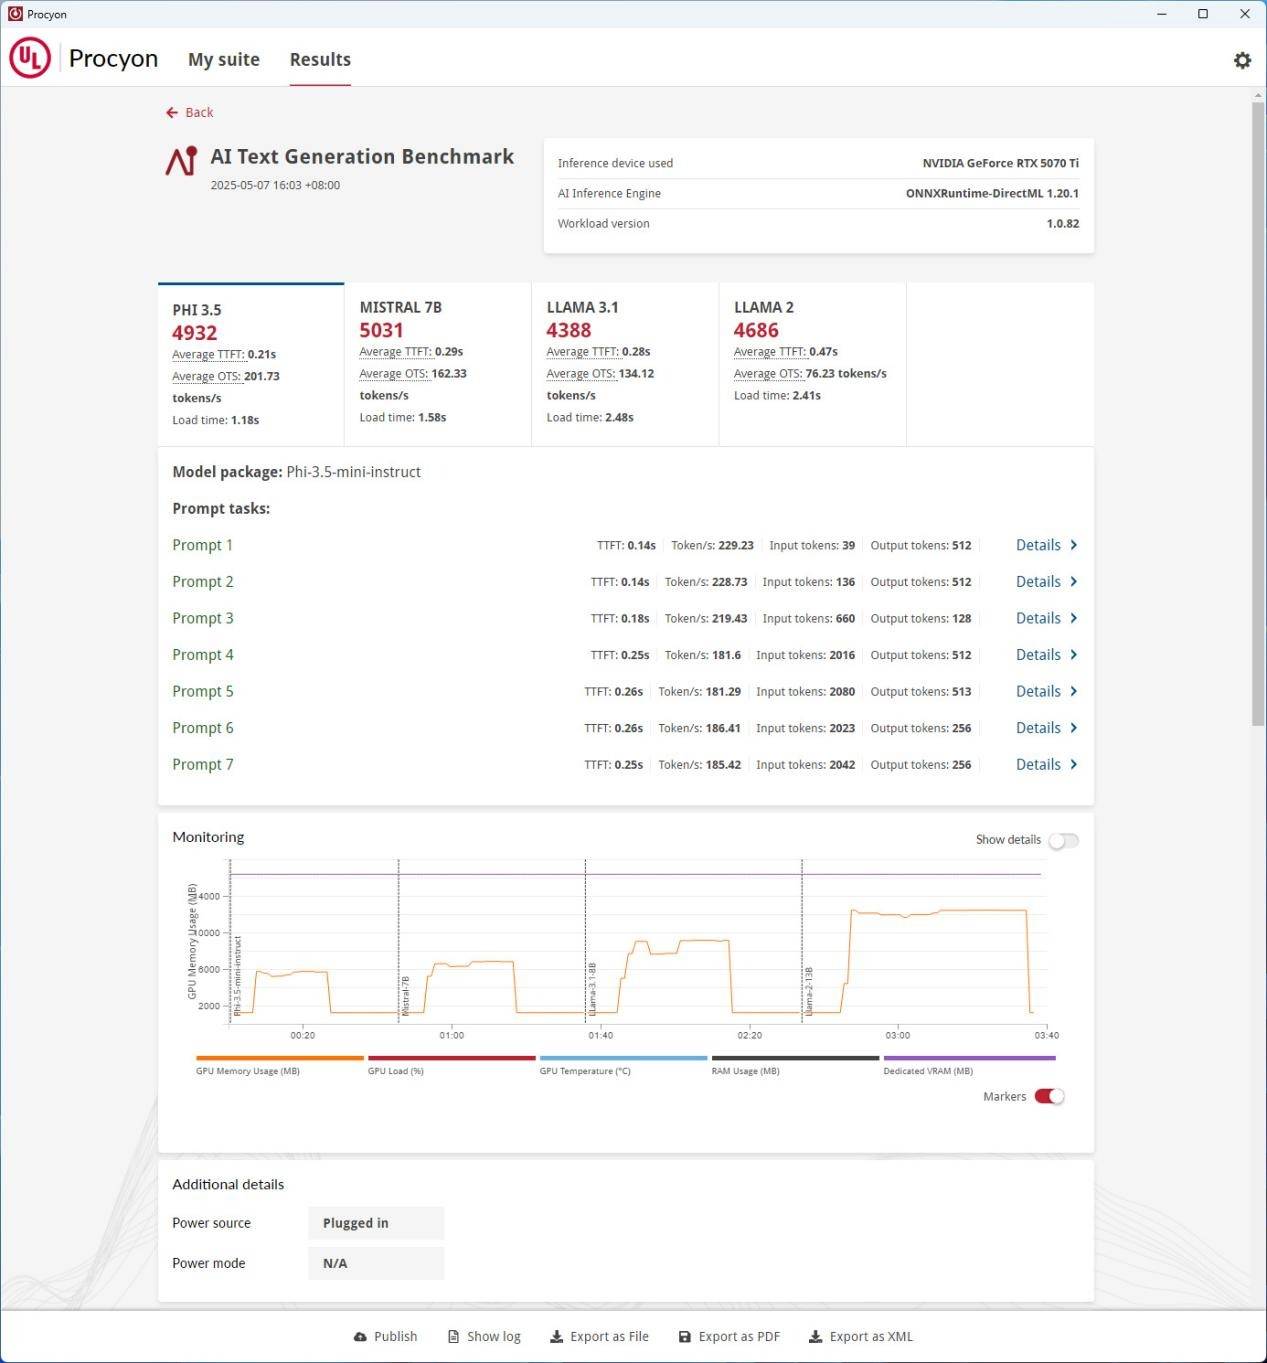The height and width of the screenshot is (1363, 1267).
Task: Switch to the My suite tab
Action: click(x=223, y=60)
